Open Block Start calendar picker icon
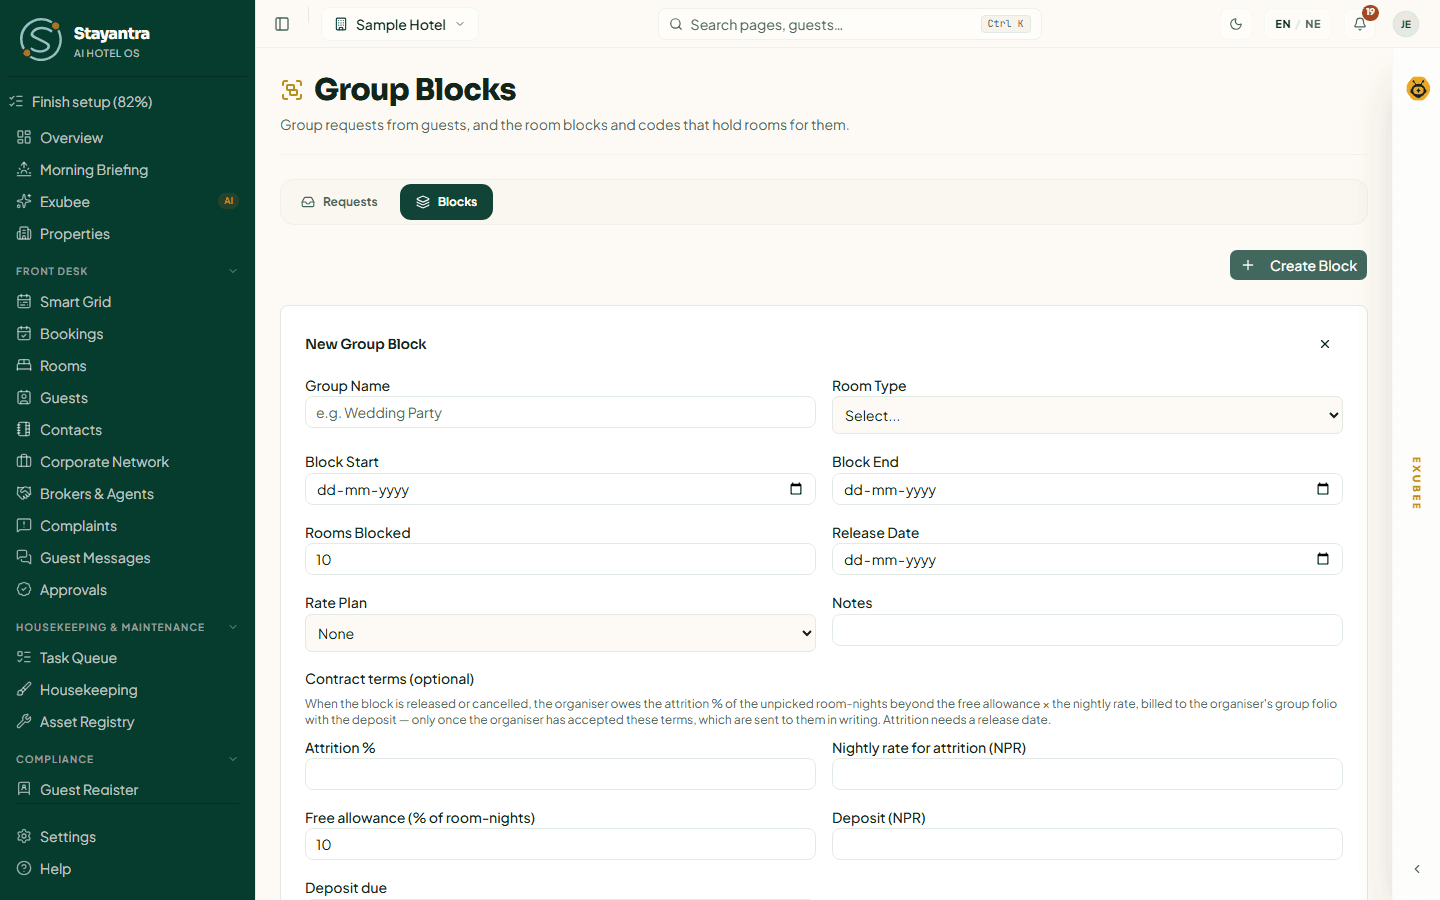 click(x=796, y=489)
